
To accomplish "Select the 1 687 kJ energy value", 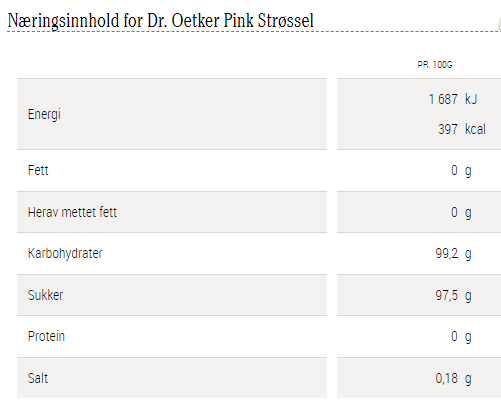I will (x=453, y=99).
